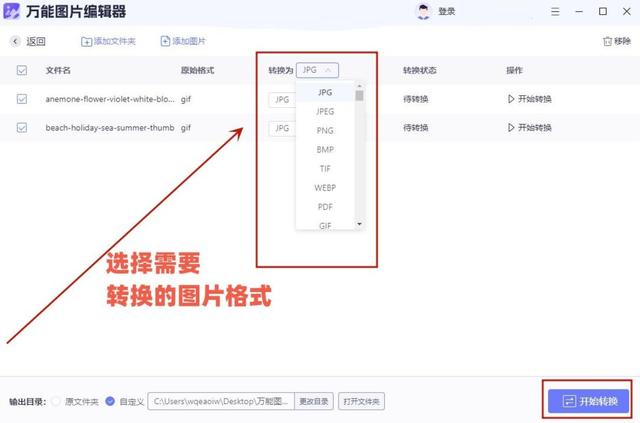Click play icon to convert beach-holiday file

(511, 128)
